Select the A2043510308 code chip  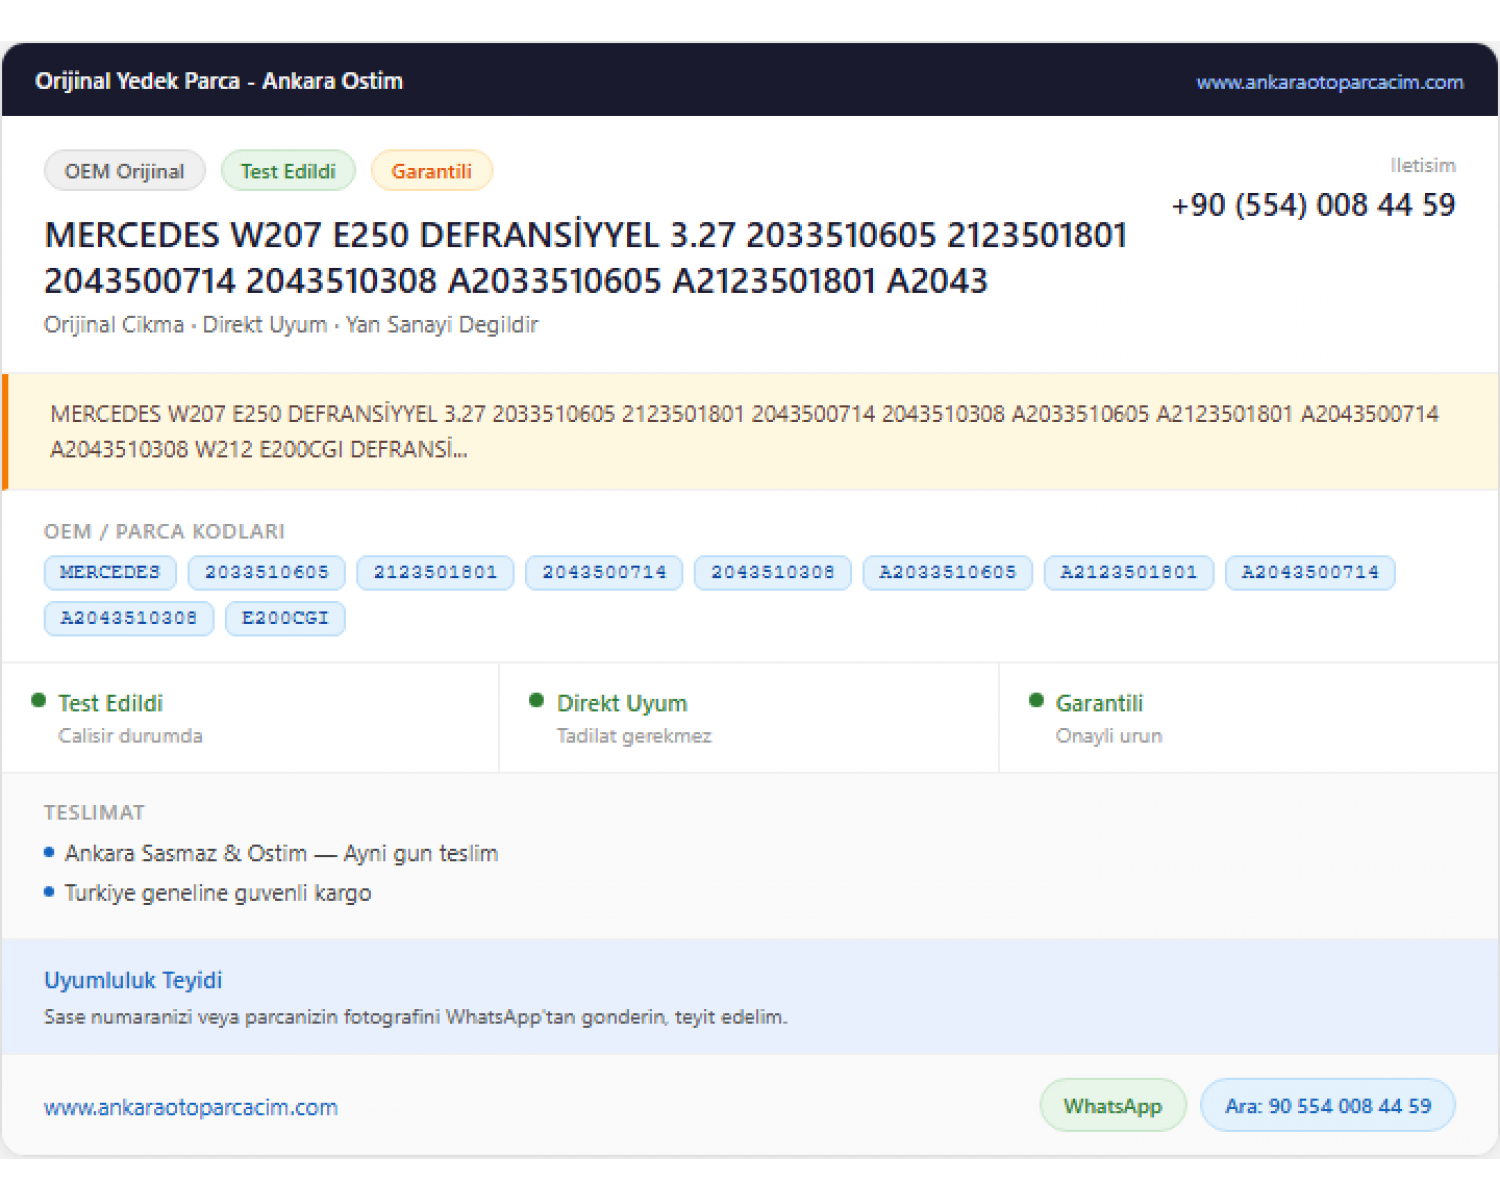click(129, 619)
